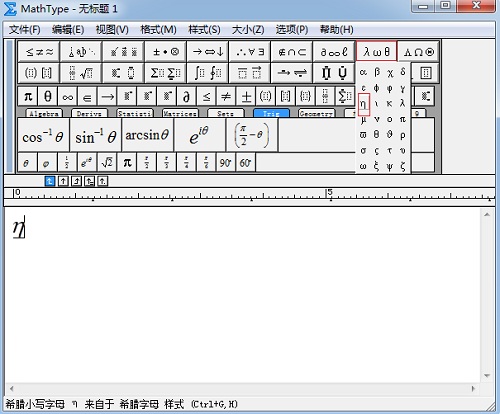Screen dimensions: 500x414
Task: Switch to the Geometry tab
Action: [316, 113]
